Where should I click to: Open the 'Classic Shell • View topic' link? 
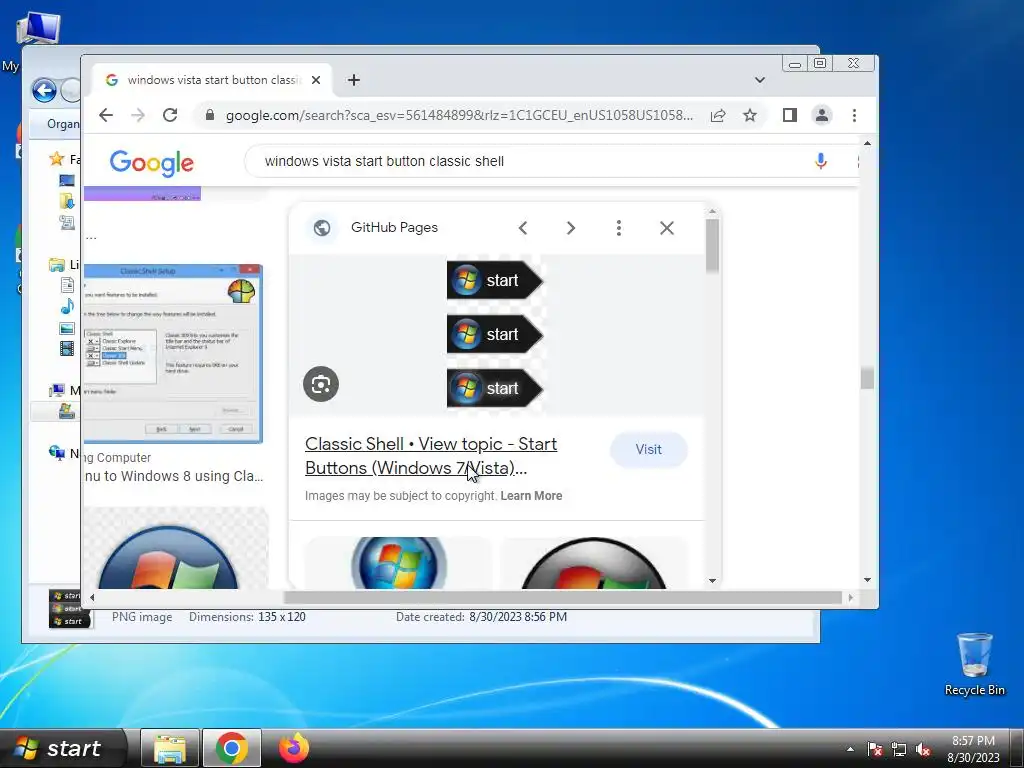coord(431,456)
